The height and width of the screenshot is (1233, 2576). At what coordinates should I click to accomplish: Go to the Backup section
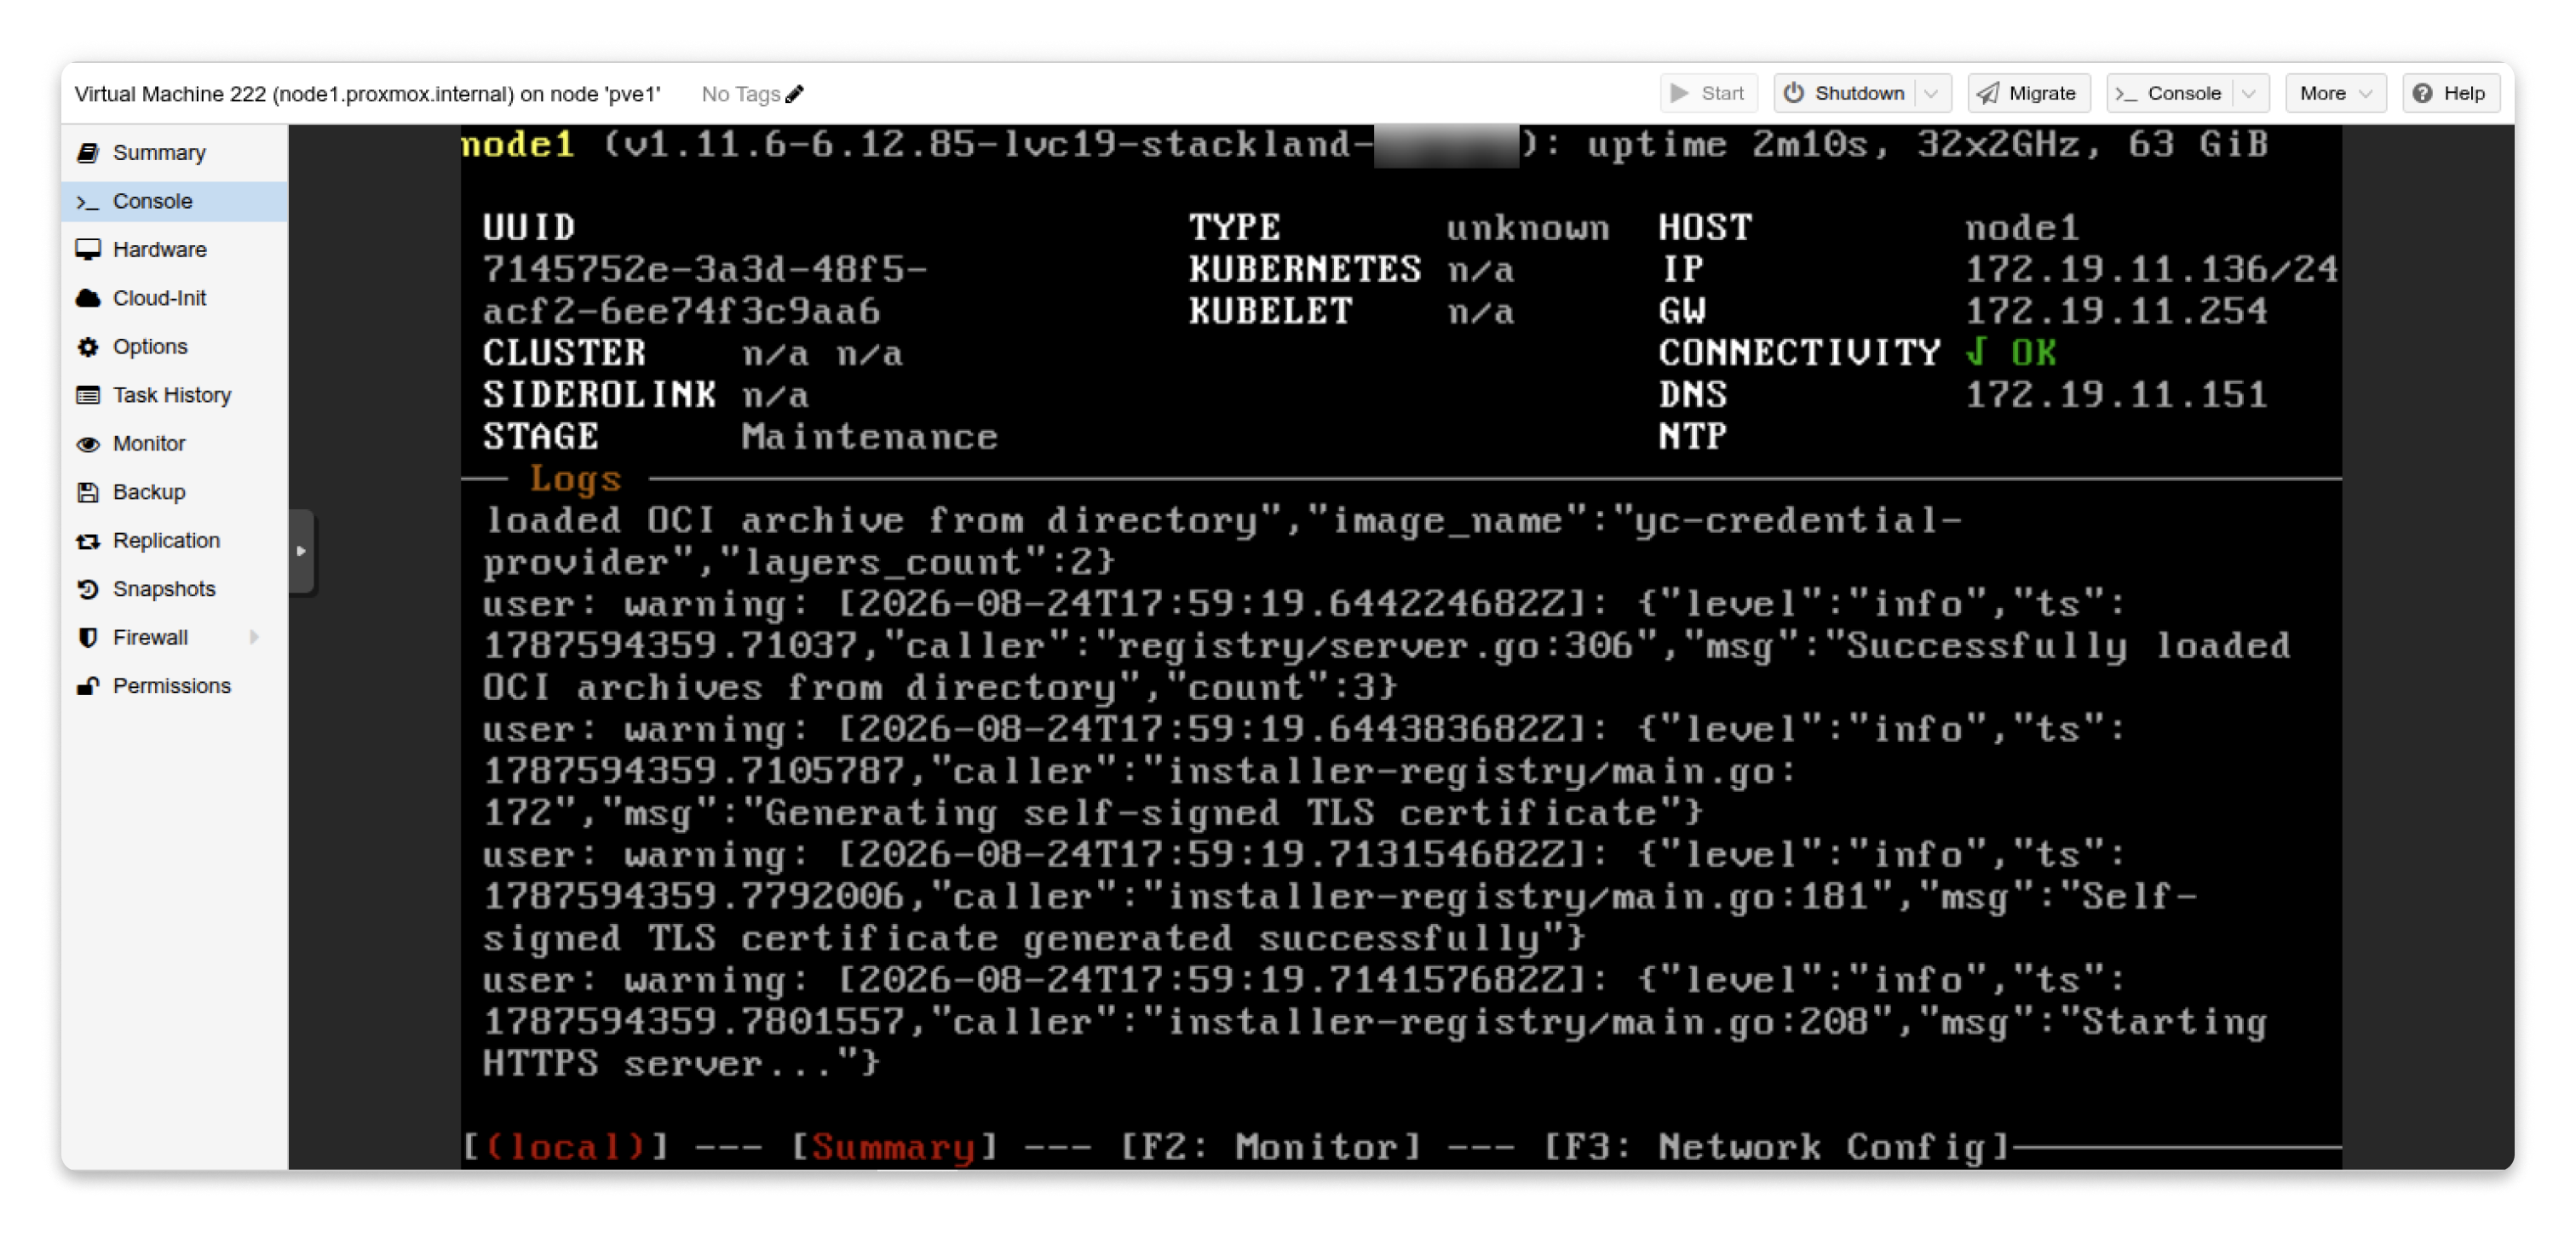click(x=174, y=492)
